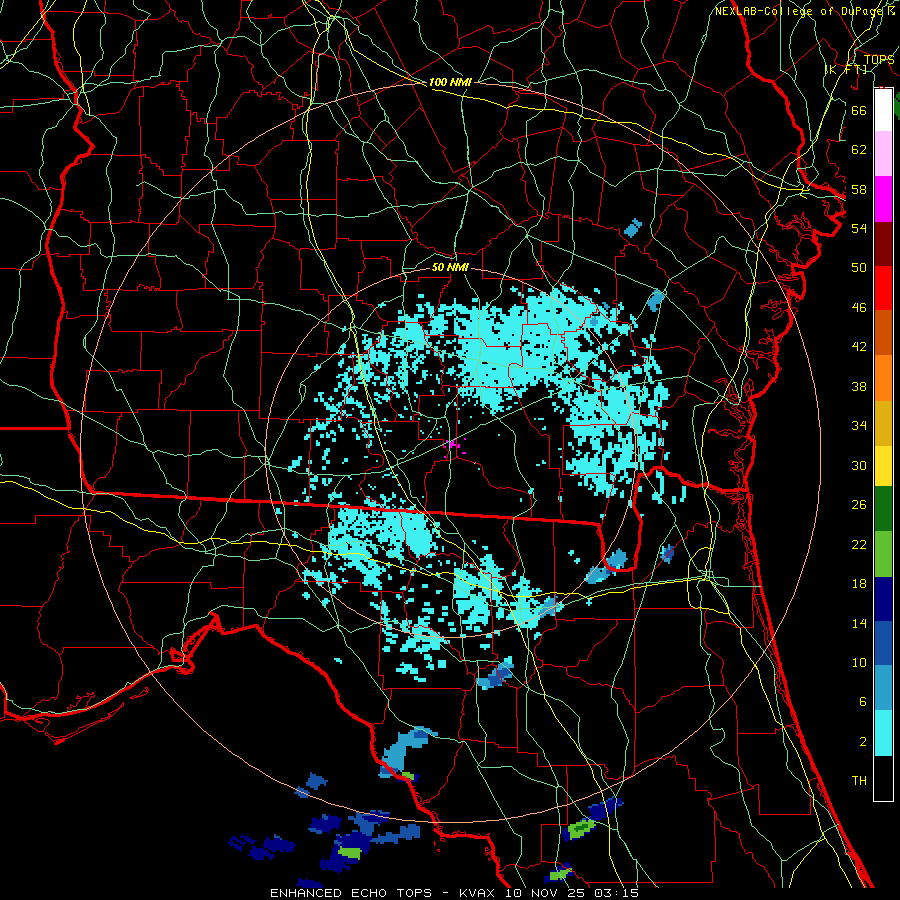This screenshot has height=900, width=900.
Task: Click the '100 NMI' range ring label
Action: [x=450, y=83]
